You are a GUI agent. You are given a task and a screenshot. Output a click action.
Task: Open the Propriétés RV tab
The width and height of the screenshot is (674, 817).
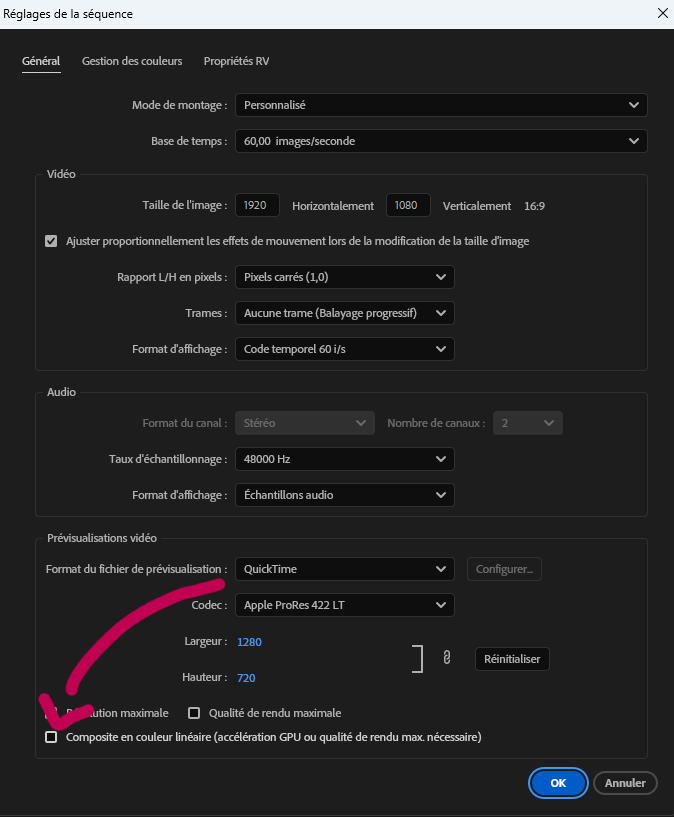[236, 61]
